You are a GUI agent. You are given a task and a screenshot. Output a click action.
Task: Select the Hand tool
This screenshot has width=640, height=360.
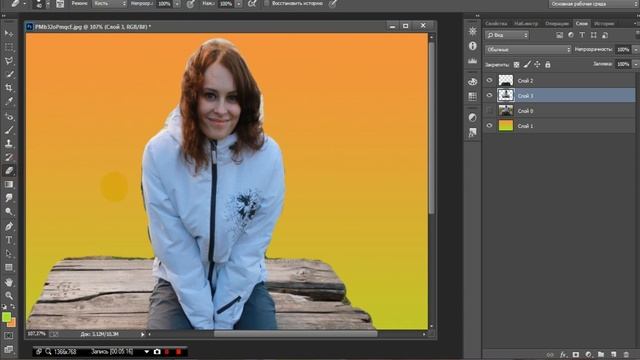point(9,282)
